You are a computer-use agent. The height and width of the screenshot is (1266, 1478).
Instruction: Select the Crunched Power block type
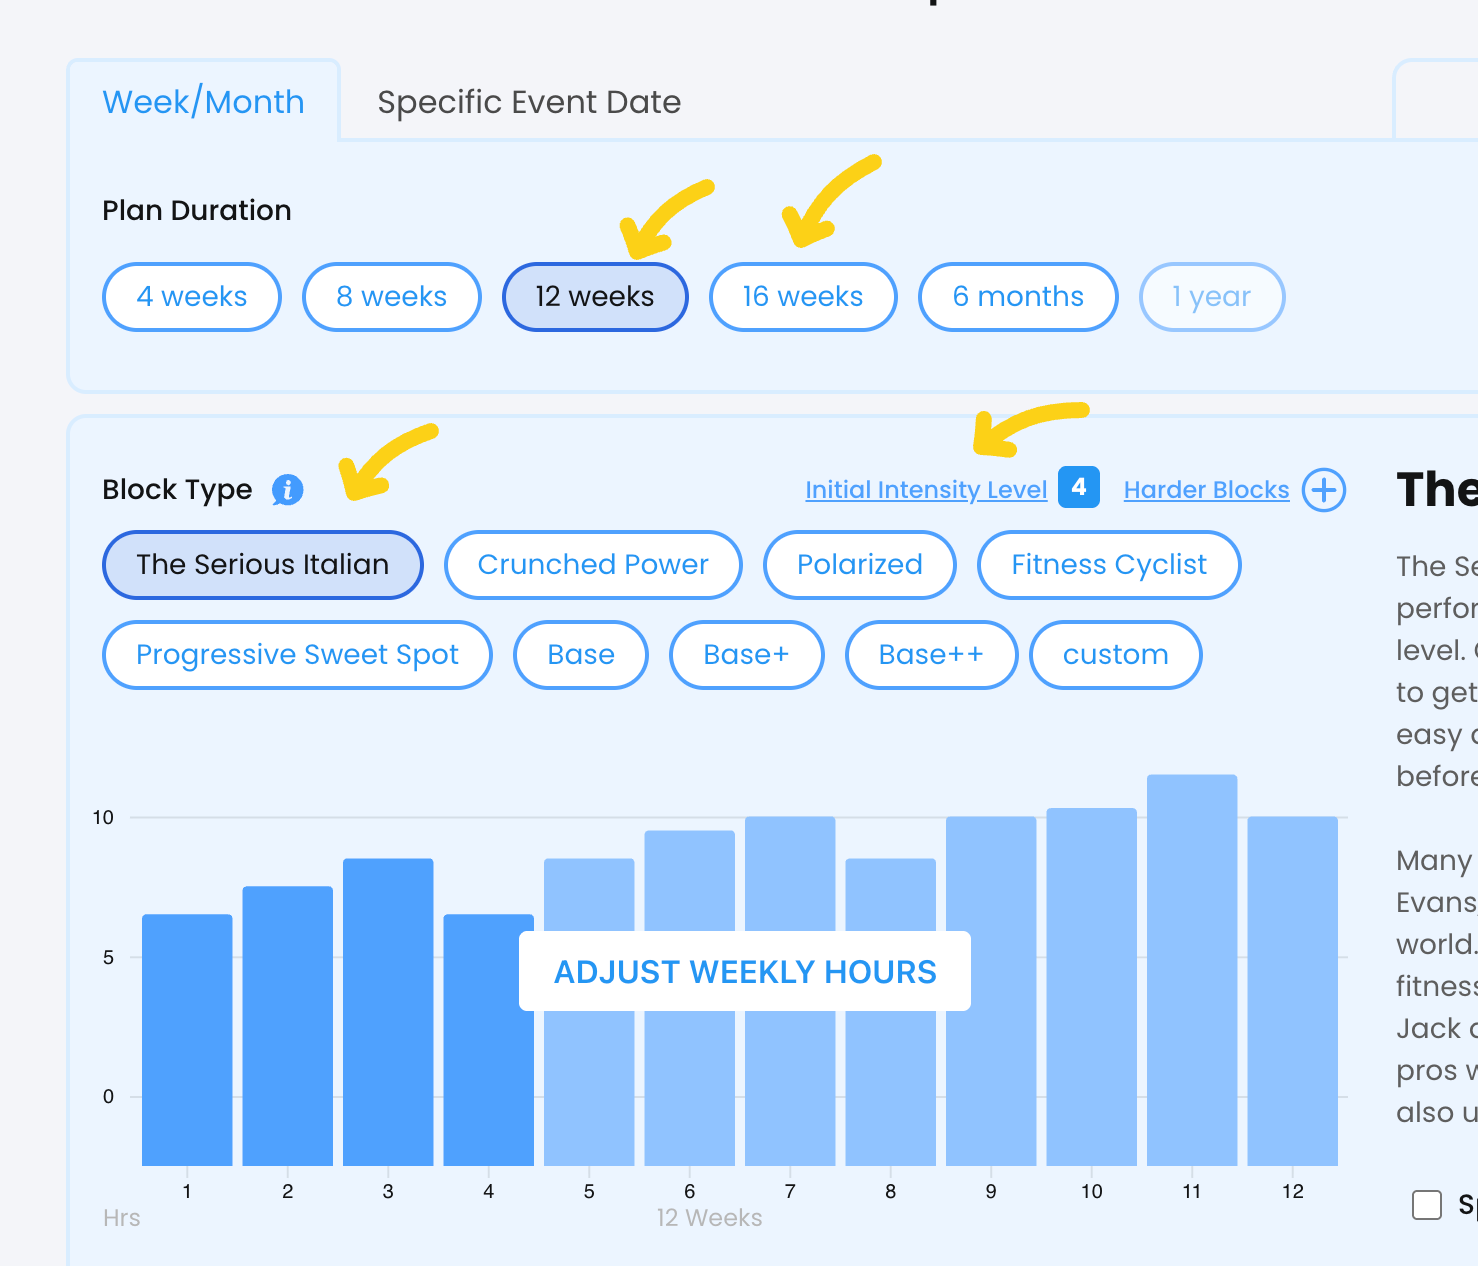coord(593,565)
